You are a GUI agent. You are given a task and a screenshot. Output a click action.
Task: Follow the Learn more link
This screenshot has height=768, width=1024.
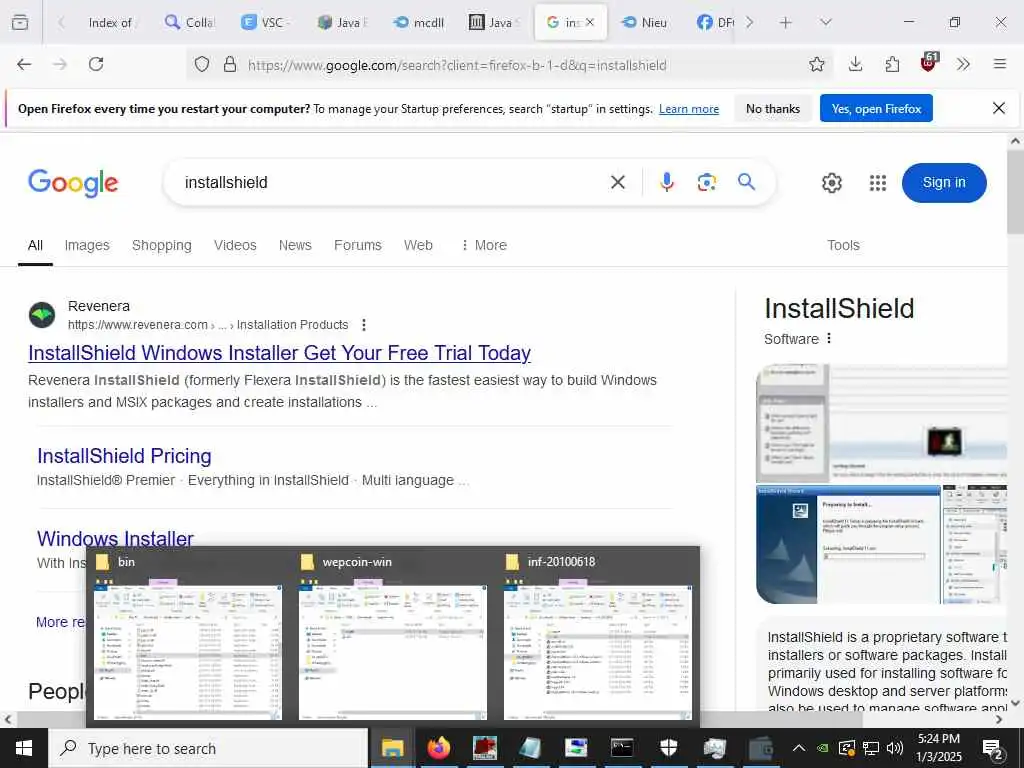click(688, 109)
